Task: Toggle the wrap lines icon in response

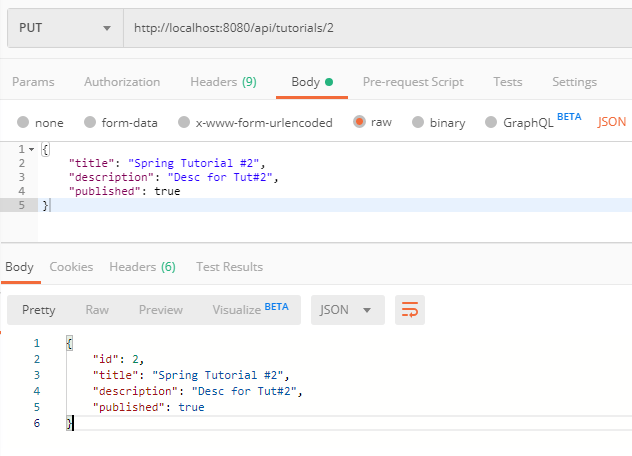Action: click(x=410, y=310)
